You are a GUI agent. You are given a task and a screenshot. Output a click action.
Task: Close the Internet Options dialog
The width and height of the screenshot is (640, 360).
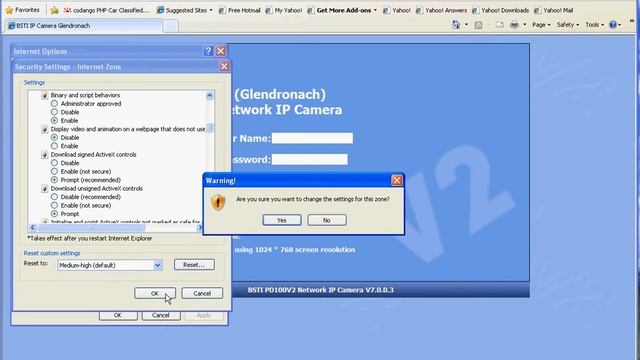(220, 51)
